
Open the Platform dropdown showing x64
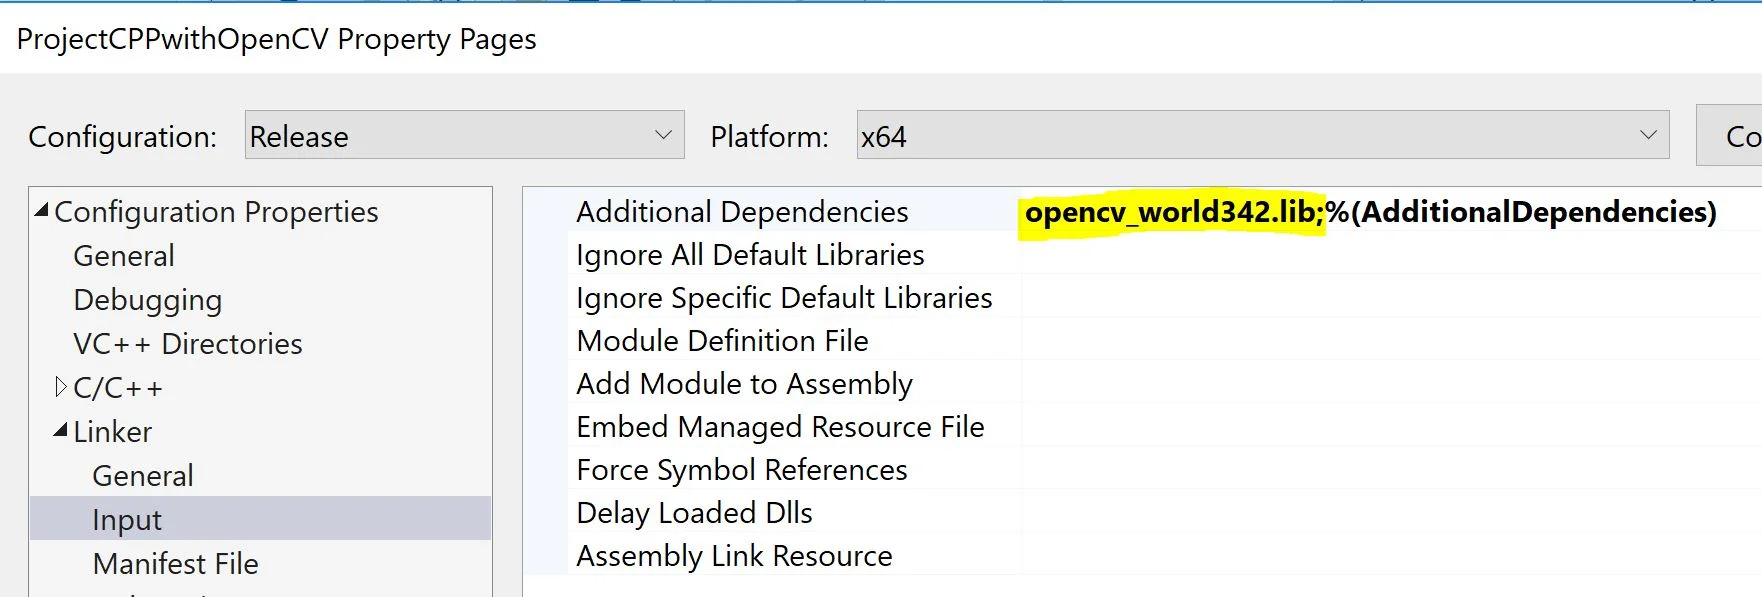click(x=1263, y=135)
